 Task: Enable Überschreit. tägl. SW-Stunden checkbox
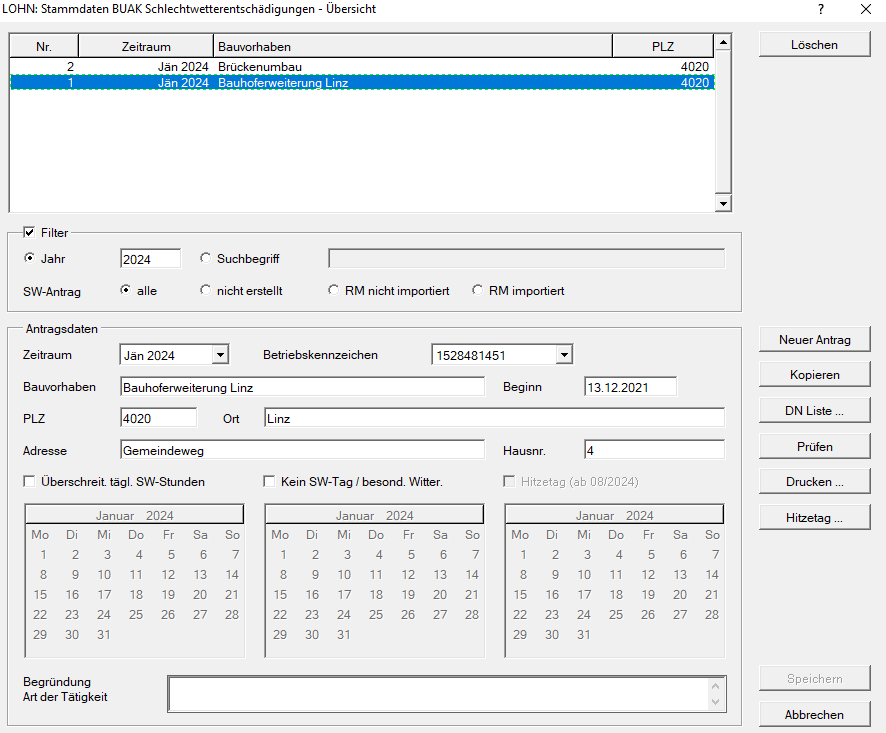(29, 482)
